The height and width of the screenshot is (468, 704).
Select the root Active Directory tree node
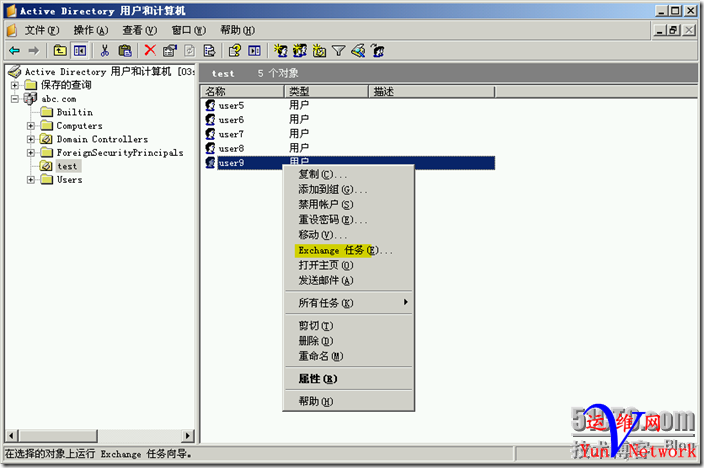[x=101, y=71]
